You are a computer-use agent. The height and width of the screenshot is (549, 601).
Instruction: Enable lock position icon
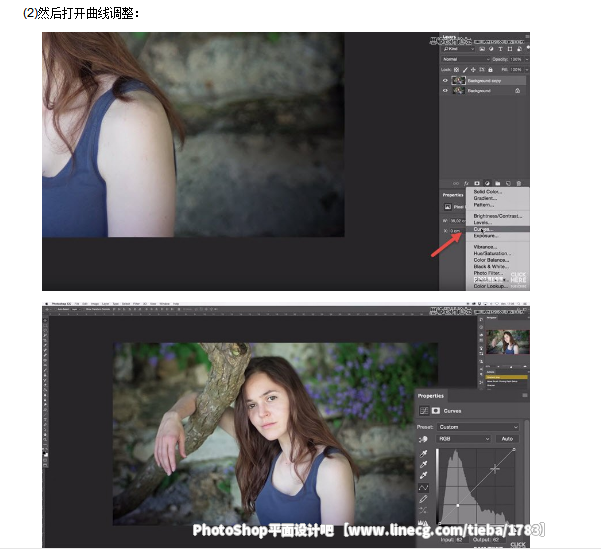pyautogui.click(x=473, y=70)
